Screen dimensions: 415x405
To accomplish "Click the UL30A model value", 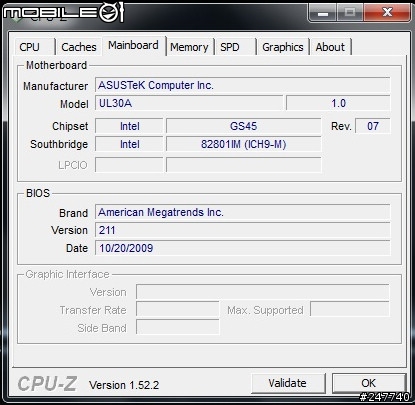I will (x=189, y=103).
